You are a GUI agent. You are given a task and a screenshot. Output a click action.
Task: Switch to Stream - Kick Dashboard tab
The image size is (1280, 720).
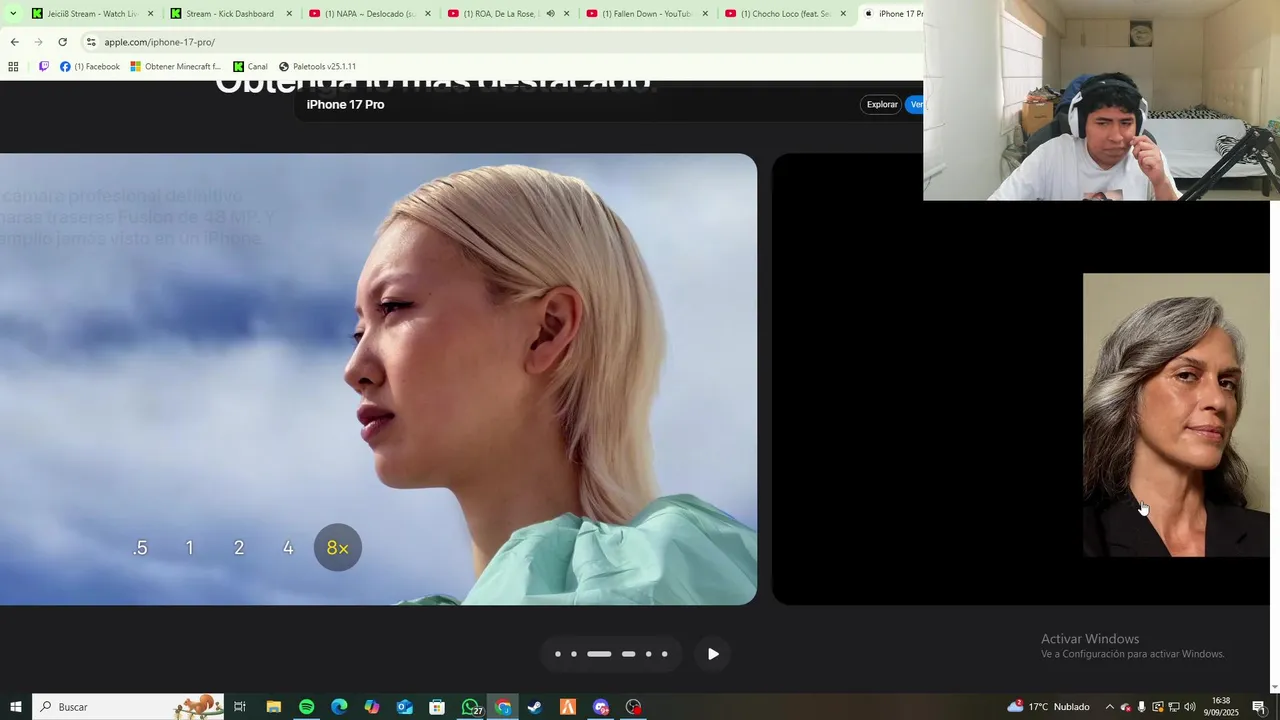click(229, 14)
